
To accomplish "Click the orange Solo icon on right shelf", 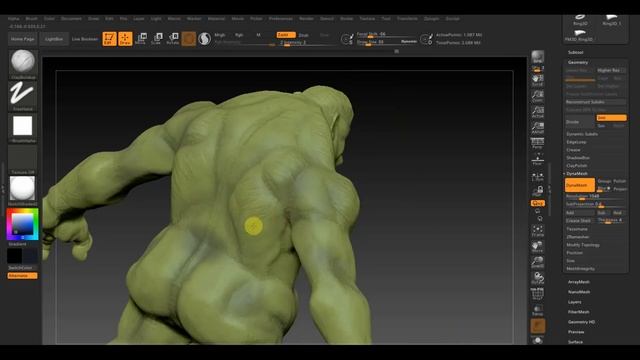I will 538,326.
